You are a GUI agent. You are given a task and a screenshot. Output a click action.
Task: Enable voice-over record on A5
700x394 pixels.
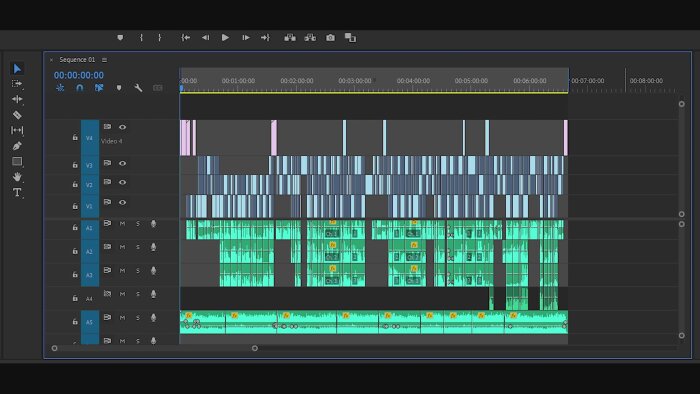pos(154,318)
